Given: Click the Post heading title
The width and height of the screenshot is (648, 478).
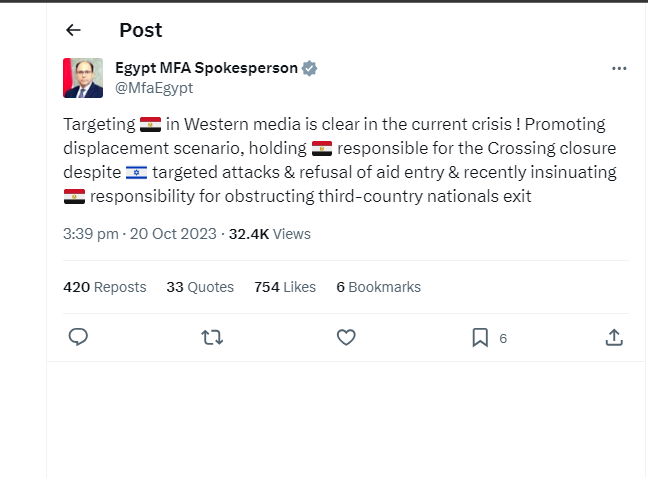Looking at the screenshot, I should [x=140, y=30].
